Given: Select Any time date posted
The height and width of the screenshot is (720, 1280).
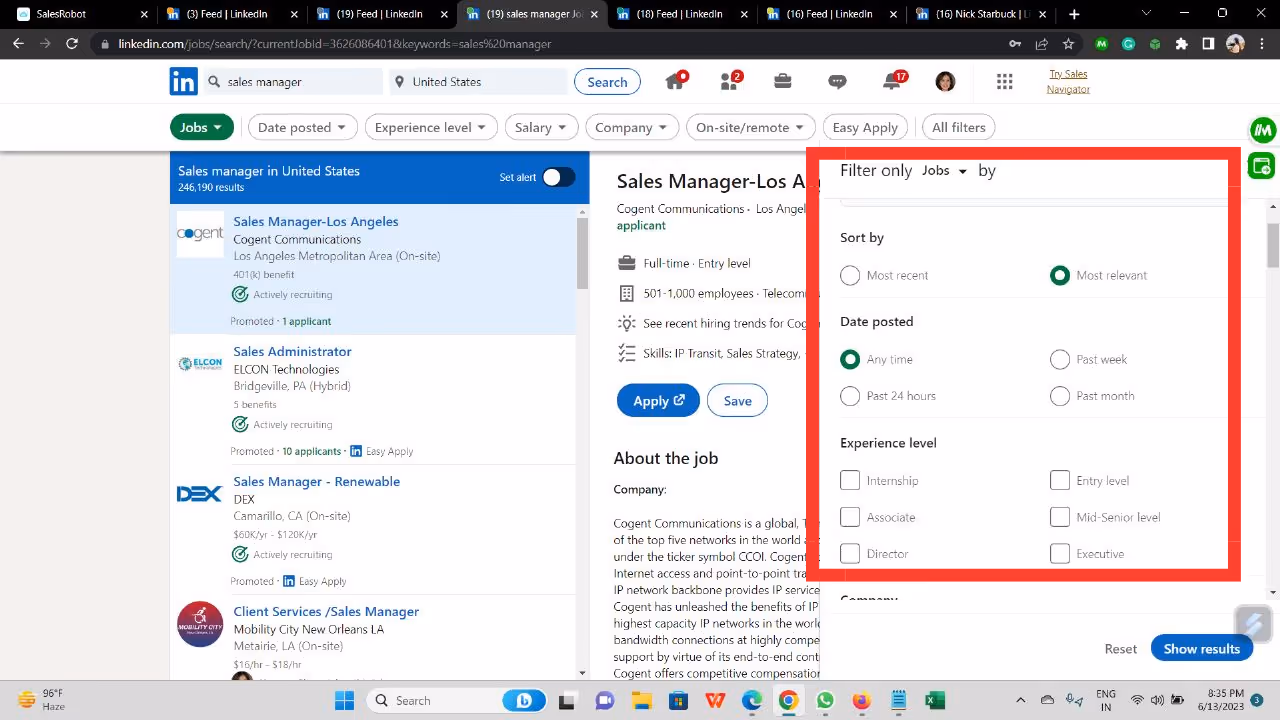Looking at the screenshot, I should coord(850,359).
